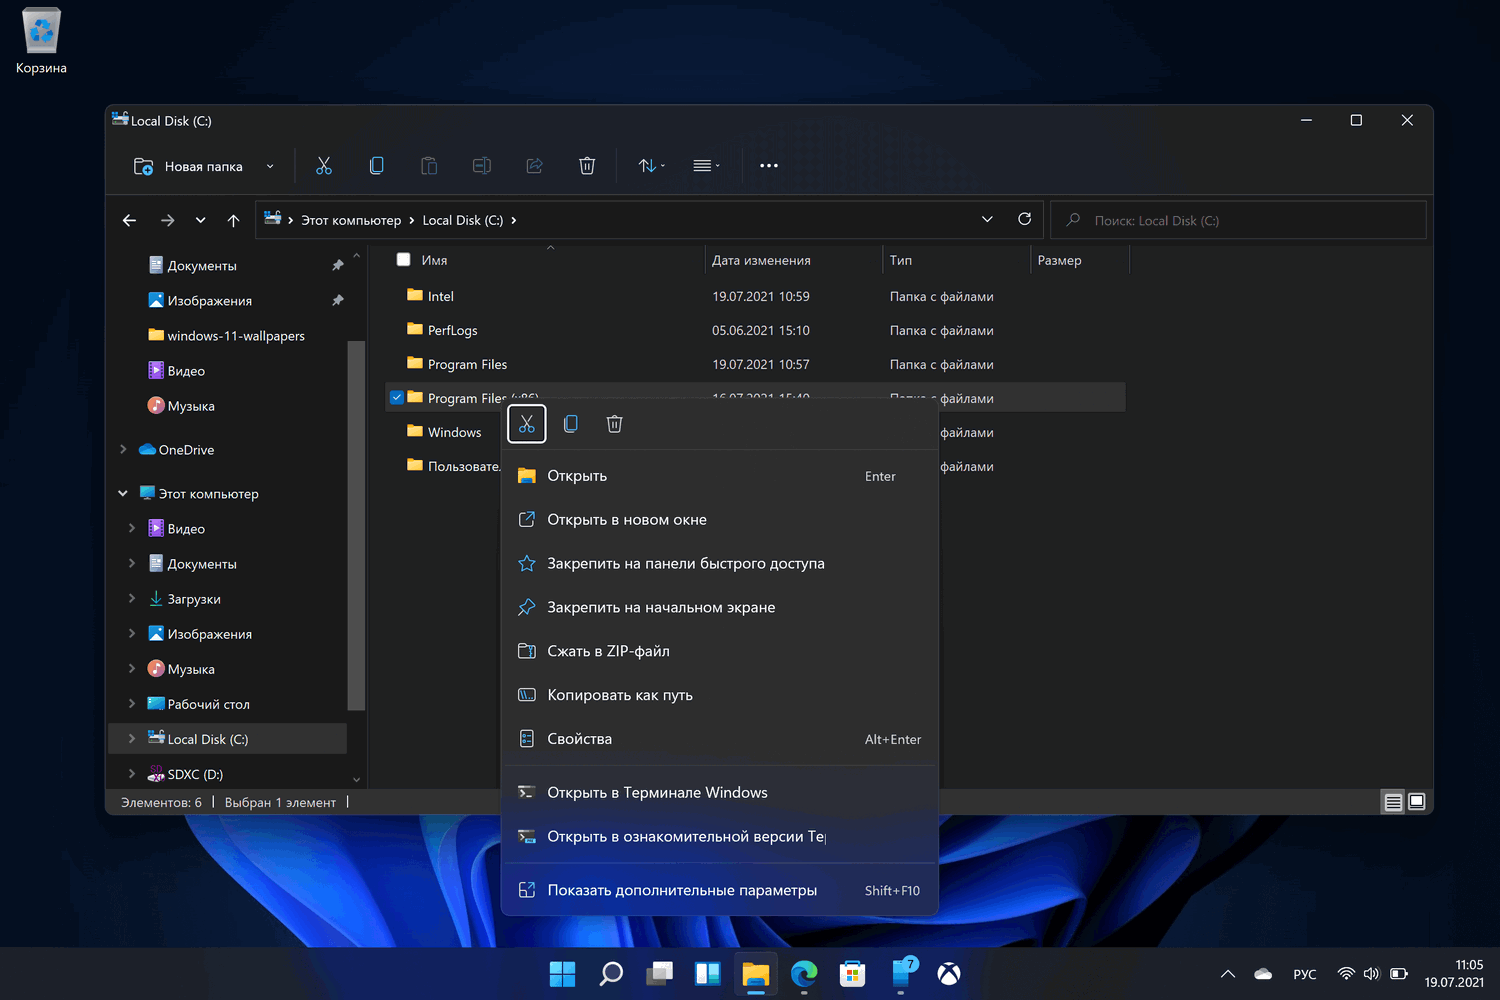Switch to details view in the status bar
Viewport: 1500px width, 1000px height.
tap(1392, 802)
